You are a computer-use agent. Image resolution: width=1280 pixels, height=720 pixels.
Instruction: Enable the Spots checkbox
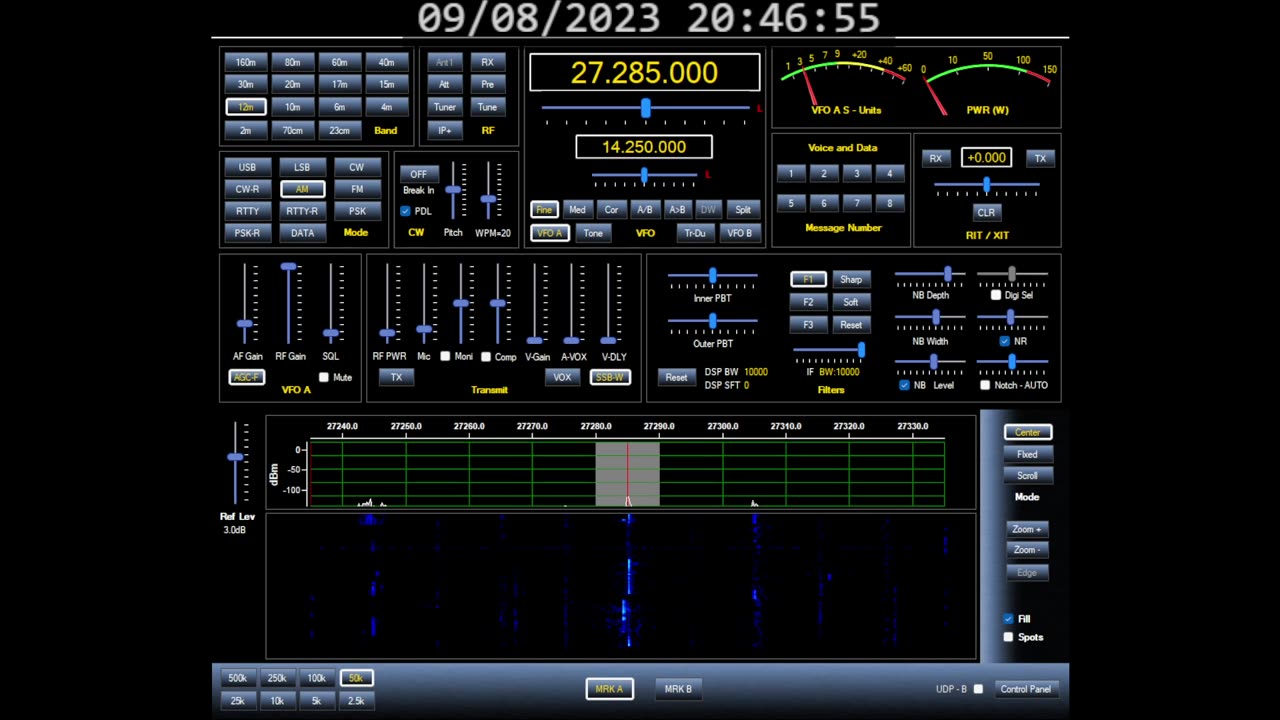click(x=1008, y=637)
